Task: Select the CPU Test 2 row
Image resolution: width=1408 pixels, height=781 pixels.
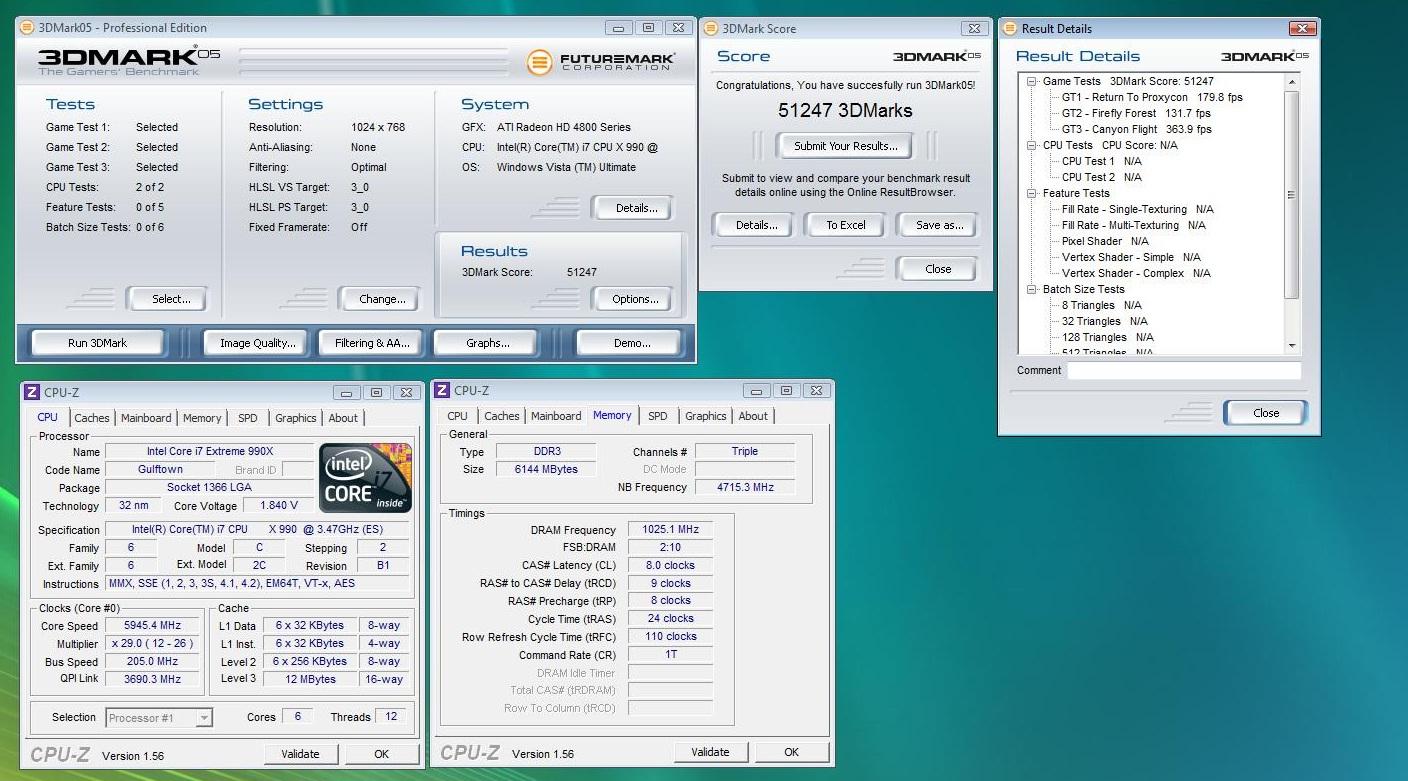Action: coord(1101,178)
